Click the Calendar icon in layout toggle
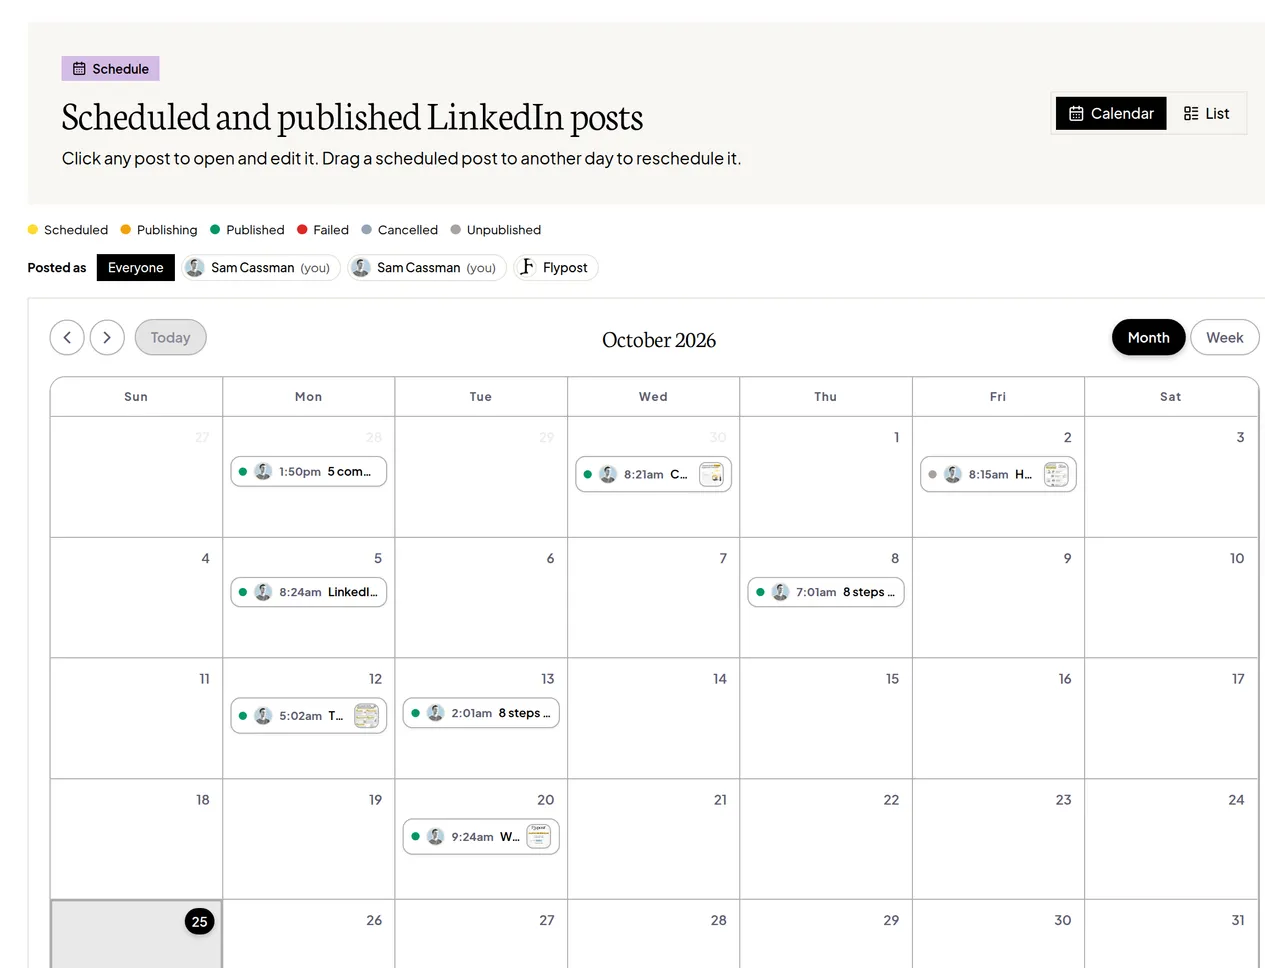The image size is (1265, 968). 1076,114
